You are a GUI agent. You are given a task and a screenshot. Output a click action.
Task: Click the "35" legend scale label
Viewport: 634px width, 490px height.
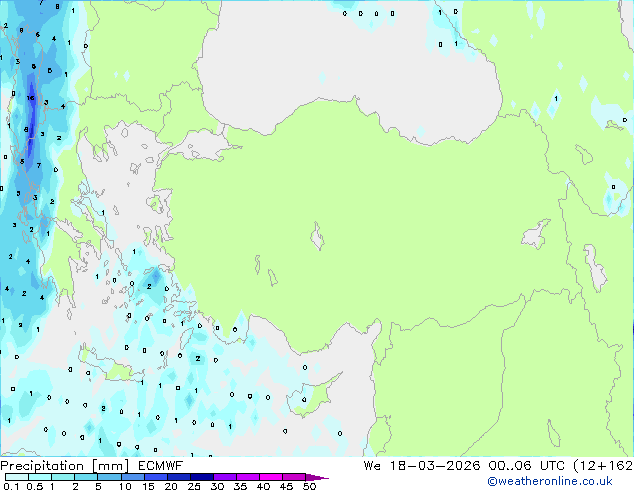[240, 486]
